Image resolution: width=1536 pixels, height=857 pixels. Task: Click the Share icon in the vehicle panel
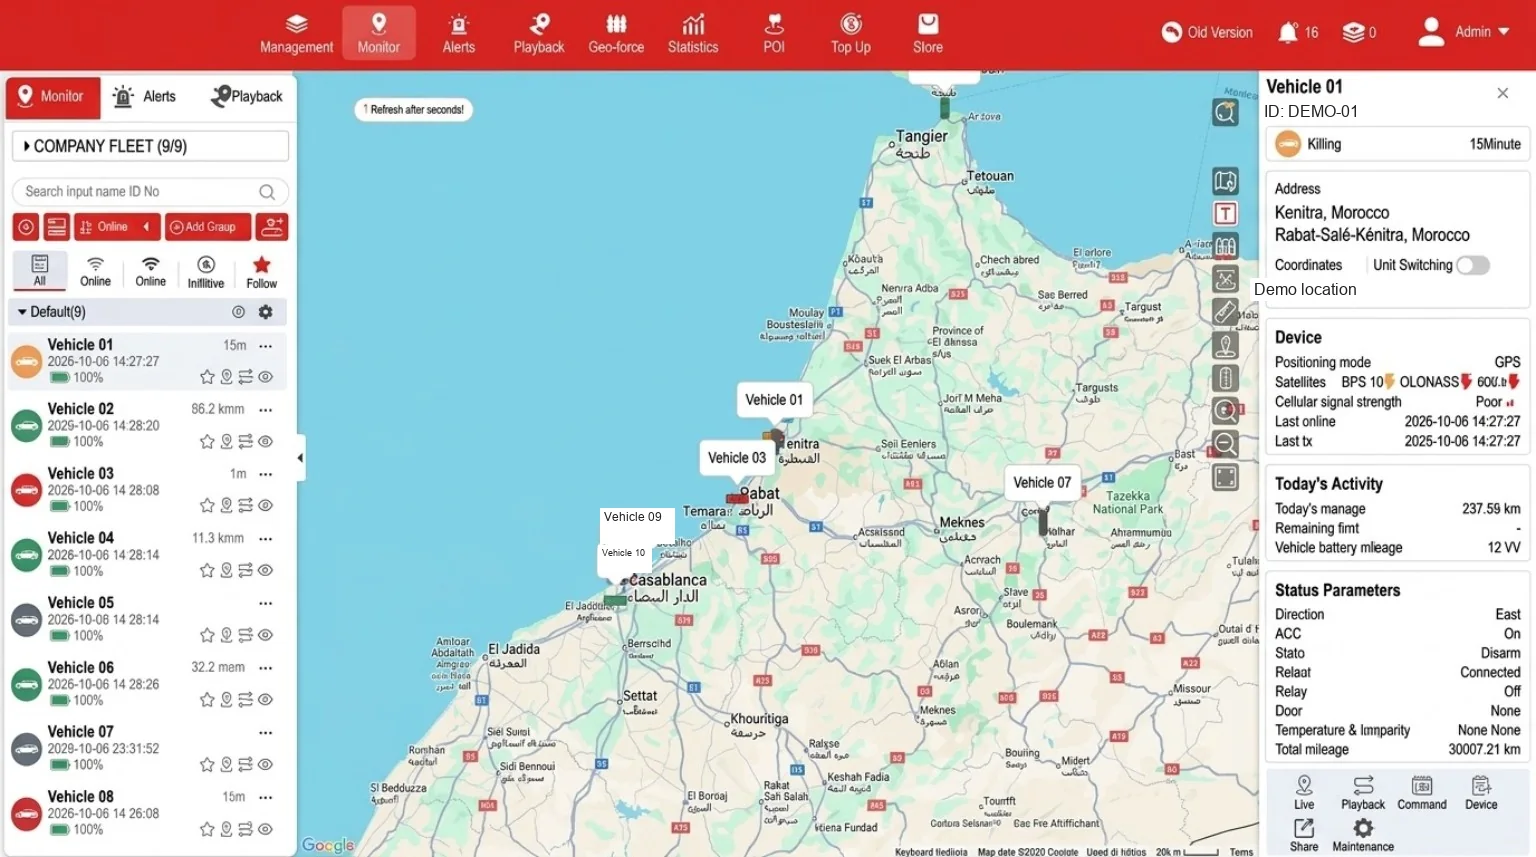tap(1304, 835)
